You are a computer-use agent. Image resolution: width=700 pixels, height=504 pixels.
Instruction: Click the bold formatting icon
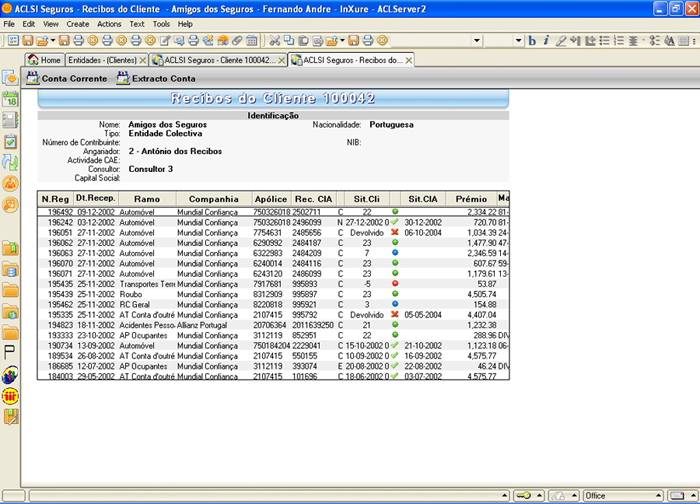[x=532, y=41]
